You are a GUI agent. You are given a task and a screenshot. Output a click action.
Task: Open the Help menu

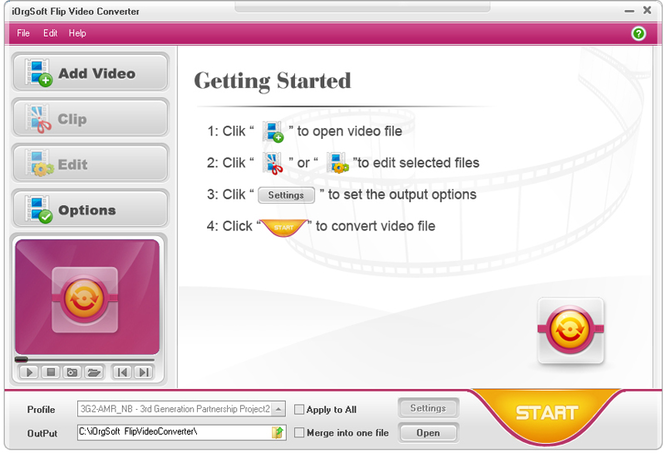77,33
